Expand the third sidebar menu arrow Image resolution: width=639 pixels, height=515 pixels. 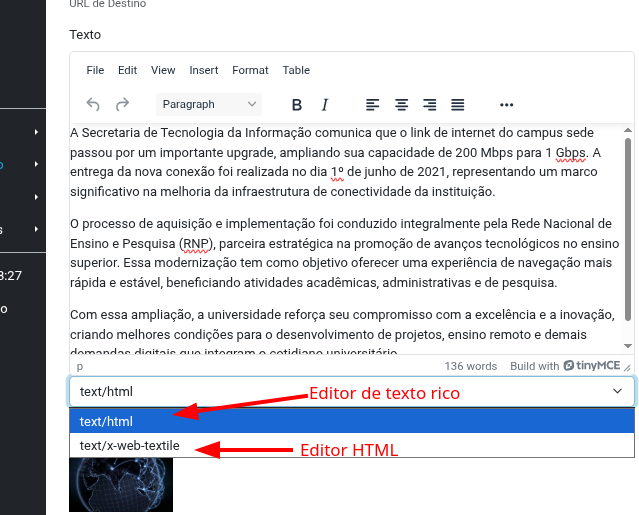36,197
